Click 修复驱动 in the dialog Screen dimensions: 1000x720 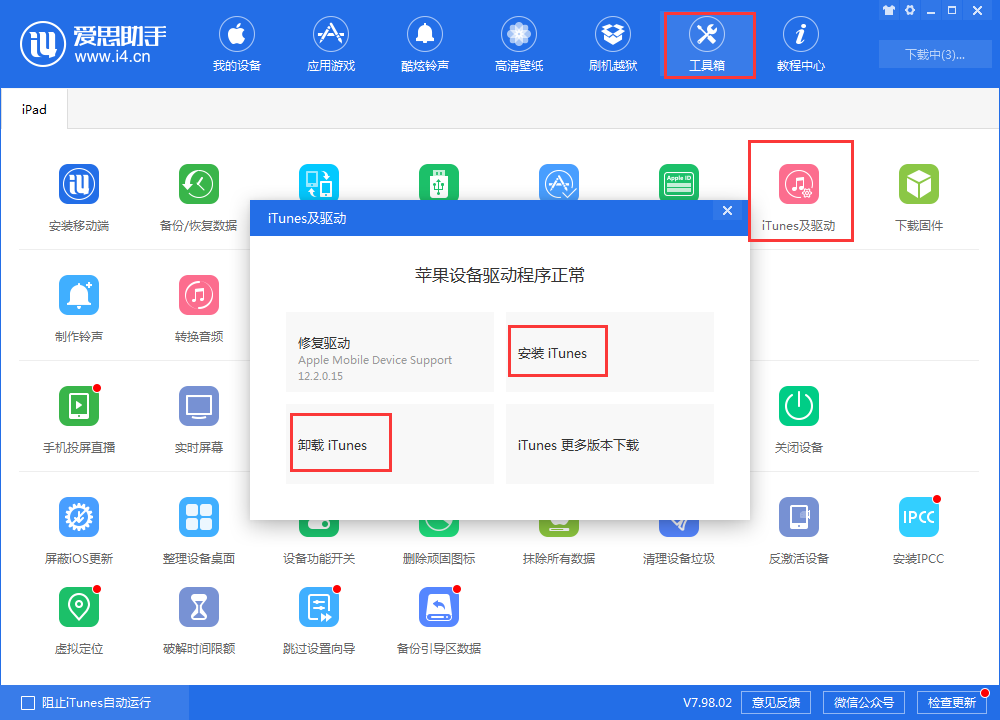pyautogui.click(x=390, y=352)
